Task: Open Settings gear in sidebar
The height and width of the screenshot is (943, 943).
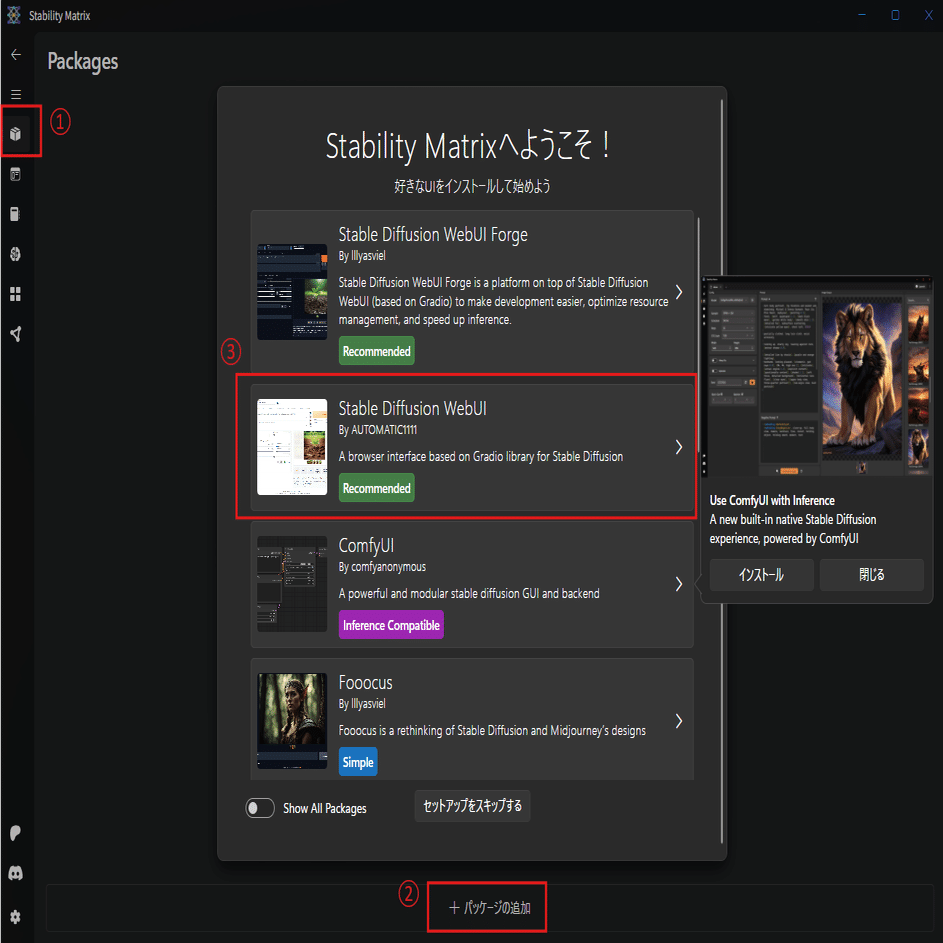Action: [x=16, y=917]
